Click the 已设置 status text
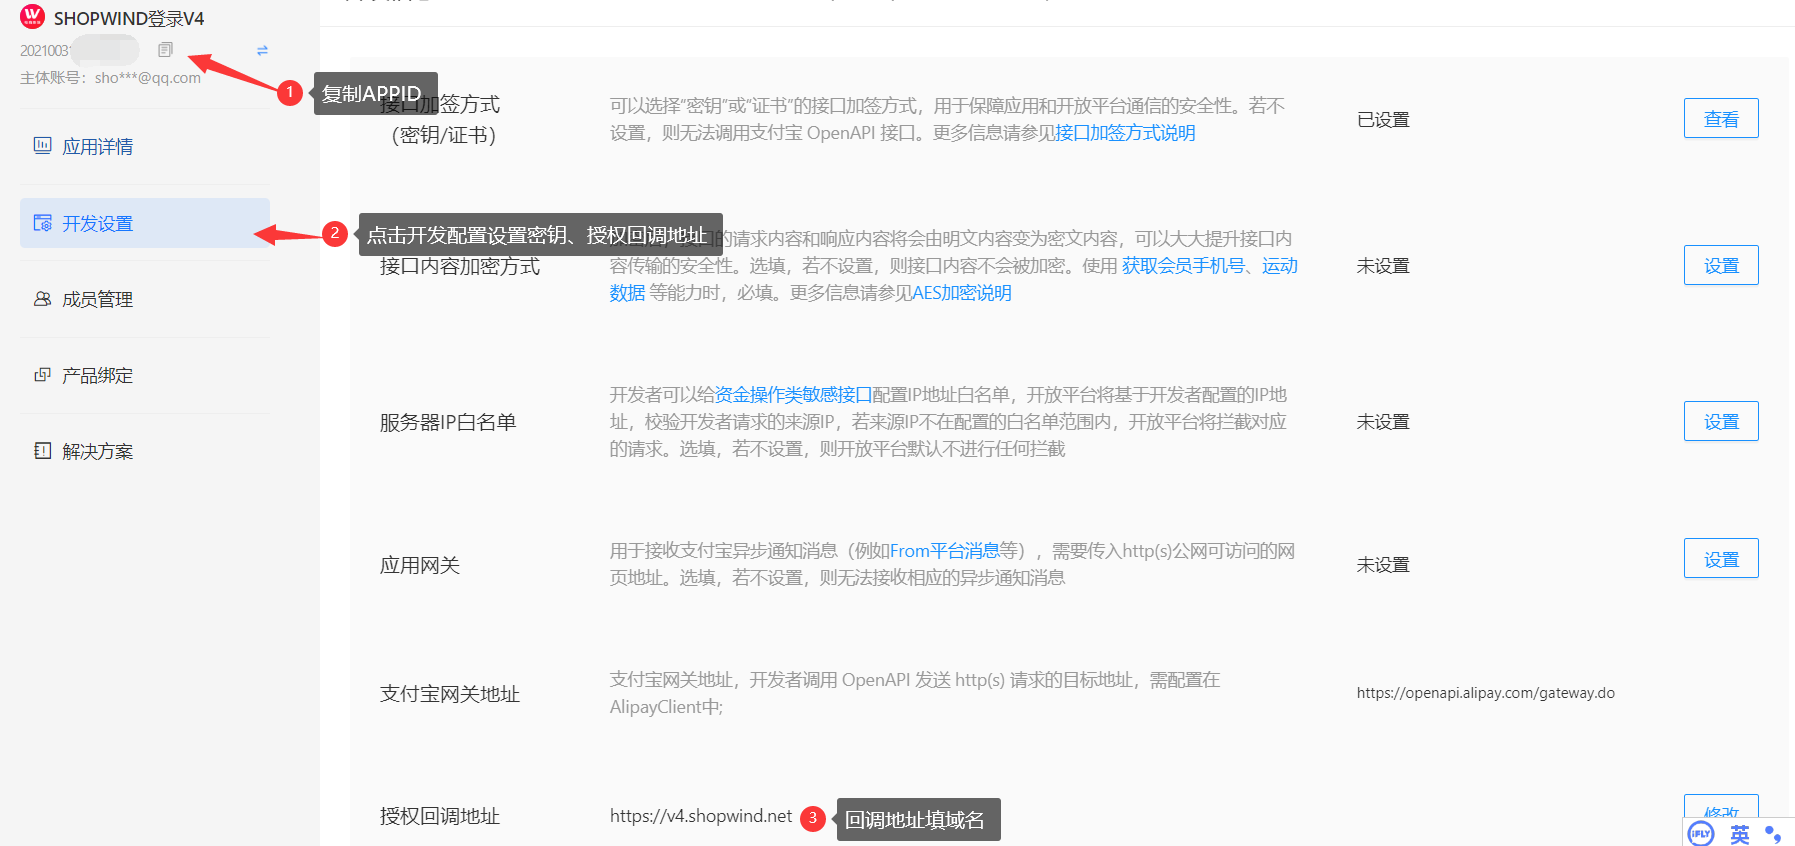 point(1383,120)
